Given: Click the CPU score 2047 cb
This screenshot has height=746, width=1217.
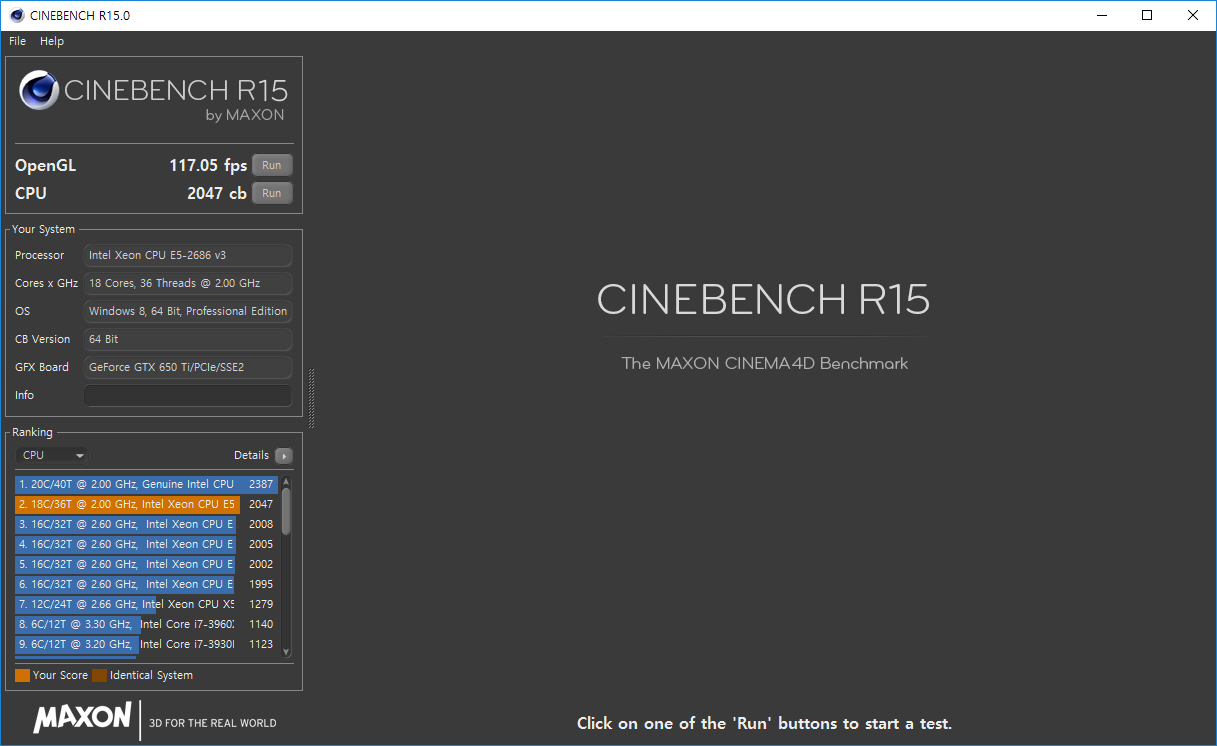Looking at the screenshot, I should [x=217, y=194].
